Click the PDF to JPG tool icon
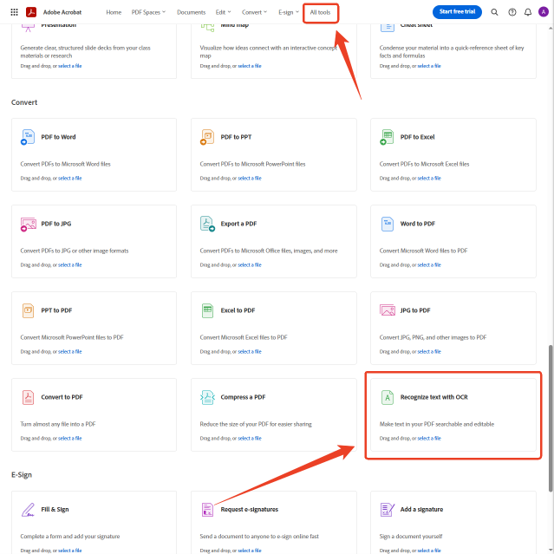Viewport: 554px width, 554px height. tap(28, 224)
